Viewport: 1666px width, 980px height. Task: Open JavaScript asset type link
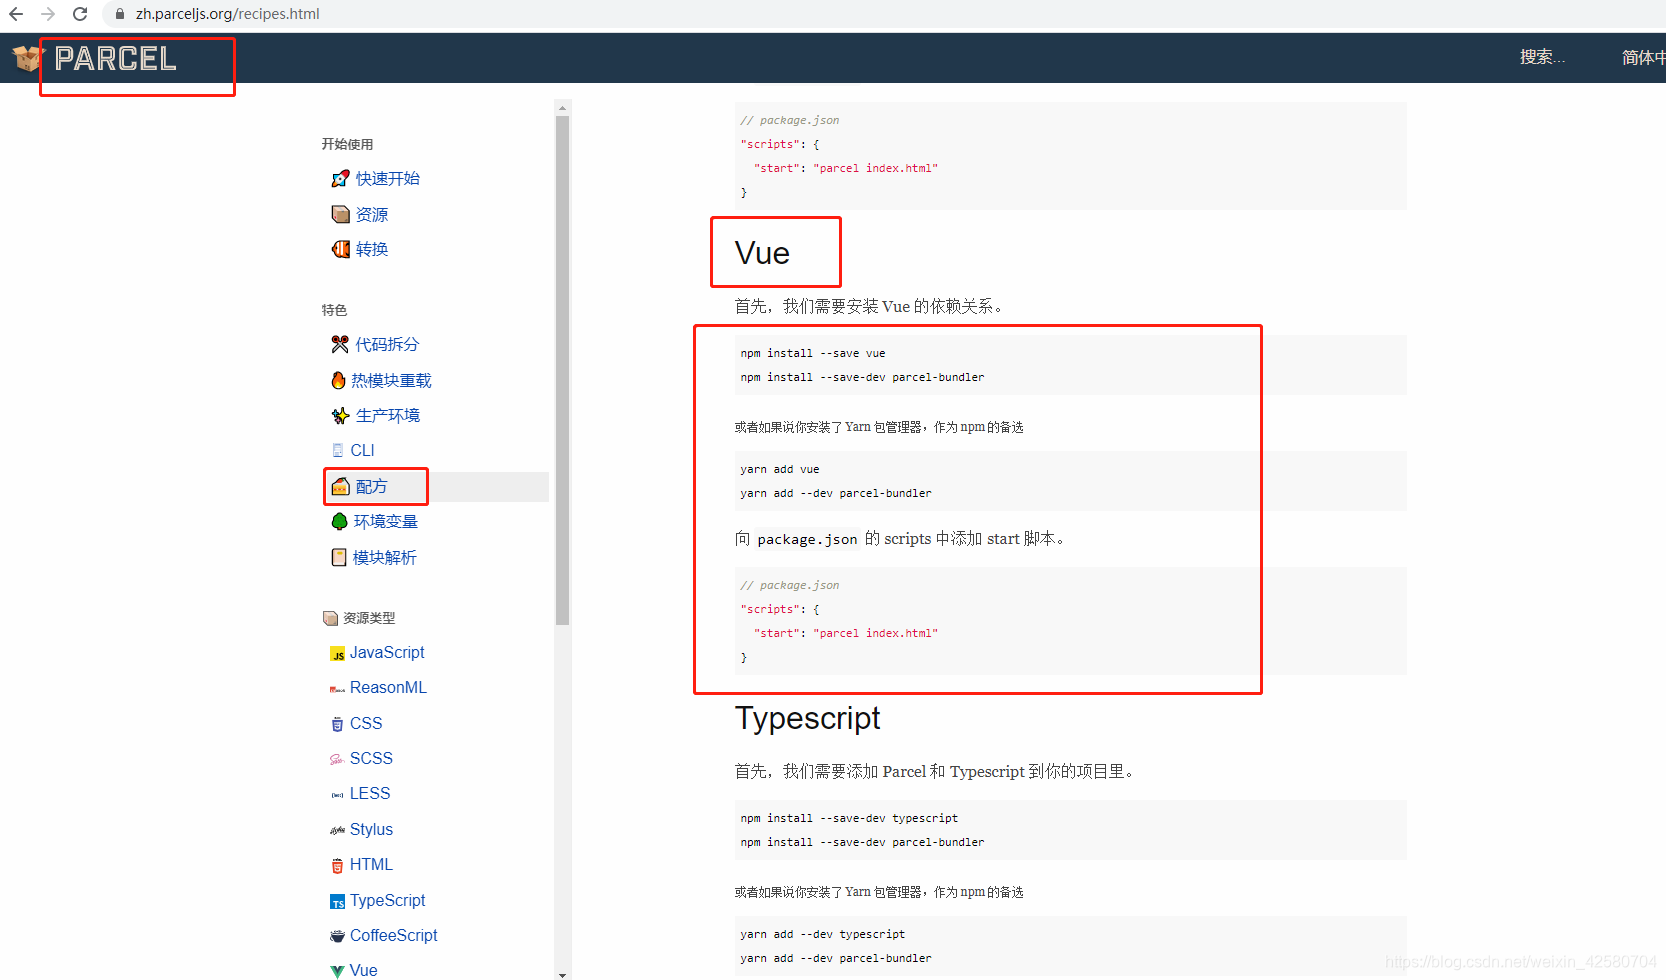pos(387,652)
